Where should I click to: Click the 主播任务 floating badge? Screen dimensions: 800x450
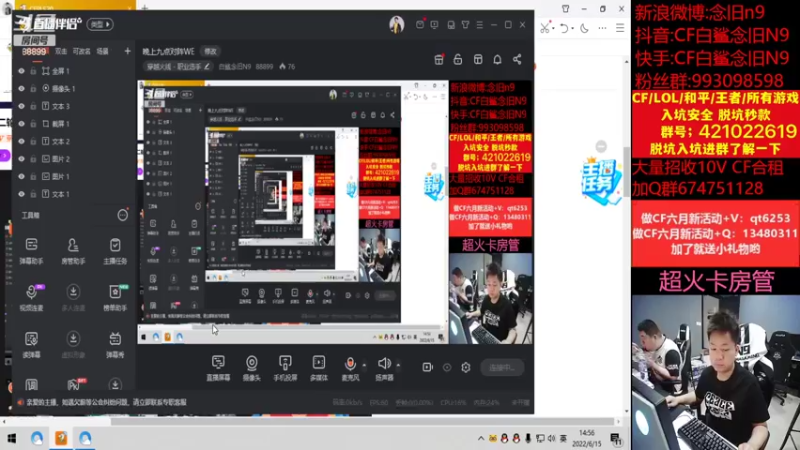pyautogui.click(x=601, y=181)
